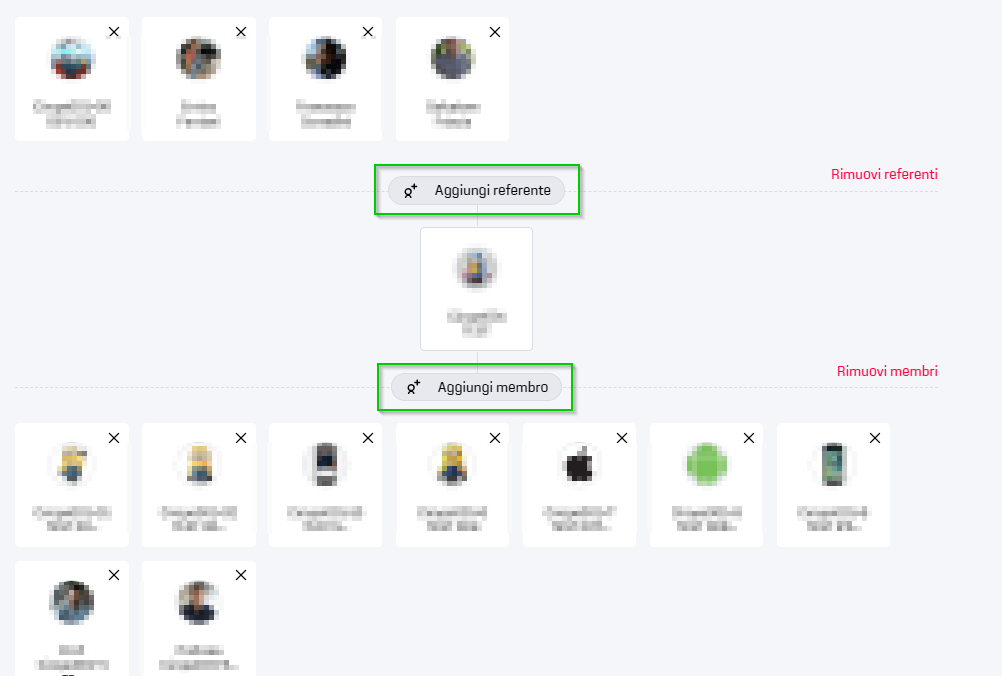This screenshot has width=1002, height=676.
Task: Click the Apple logo avatar
Action: click(579, 465)
